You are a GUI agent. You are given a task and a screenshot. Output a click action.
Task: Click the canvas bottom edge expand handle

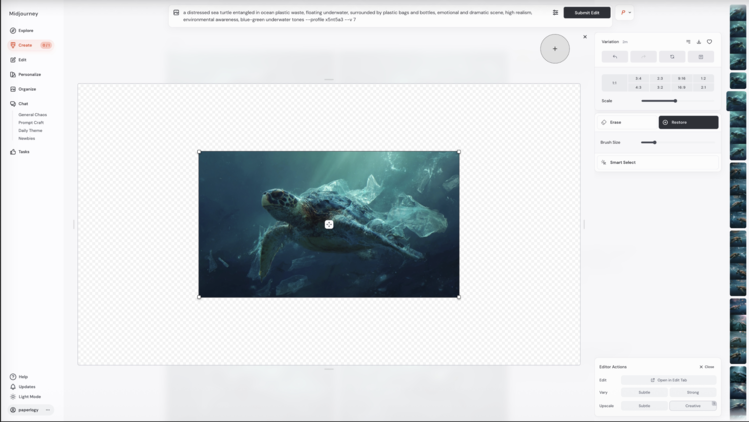tap(329, 369)
